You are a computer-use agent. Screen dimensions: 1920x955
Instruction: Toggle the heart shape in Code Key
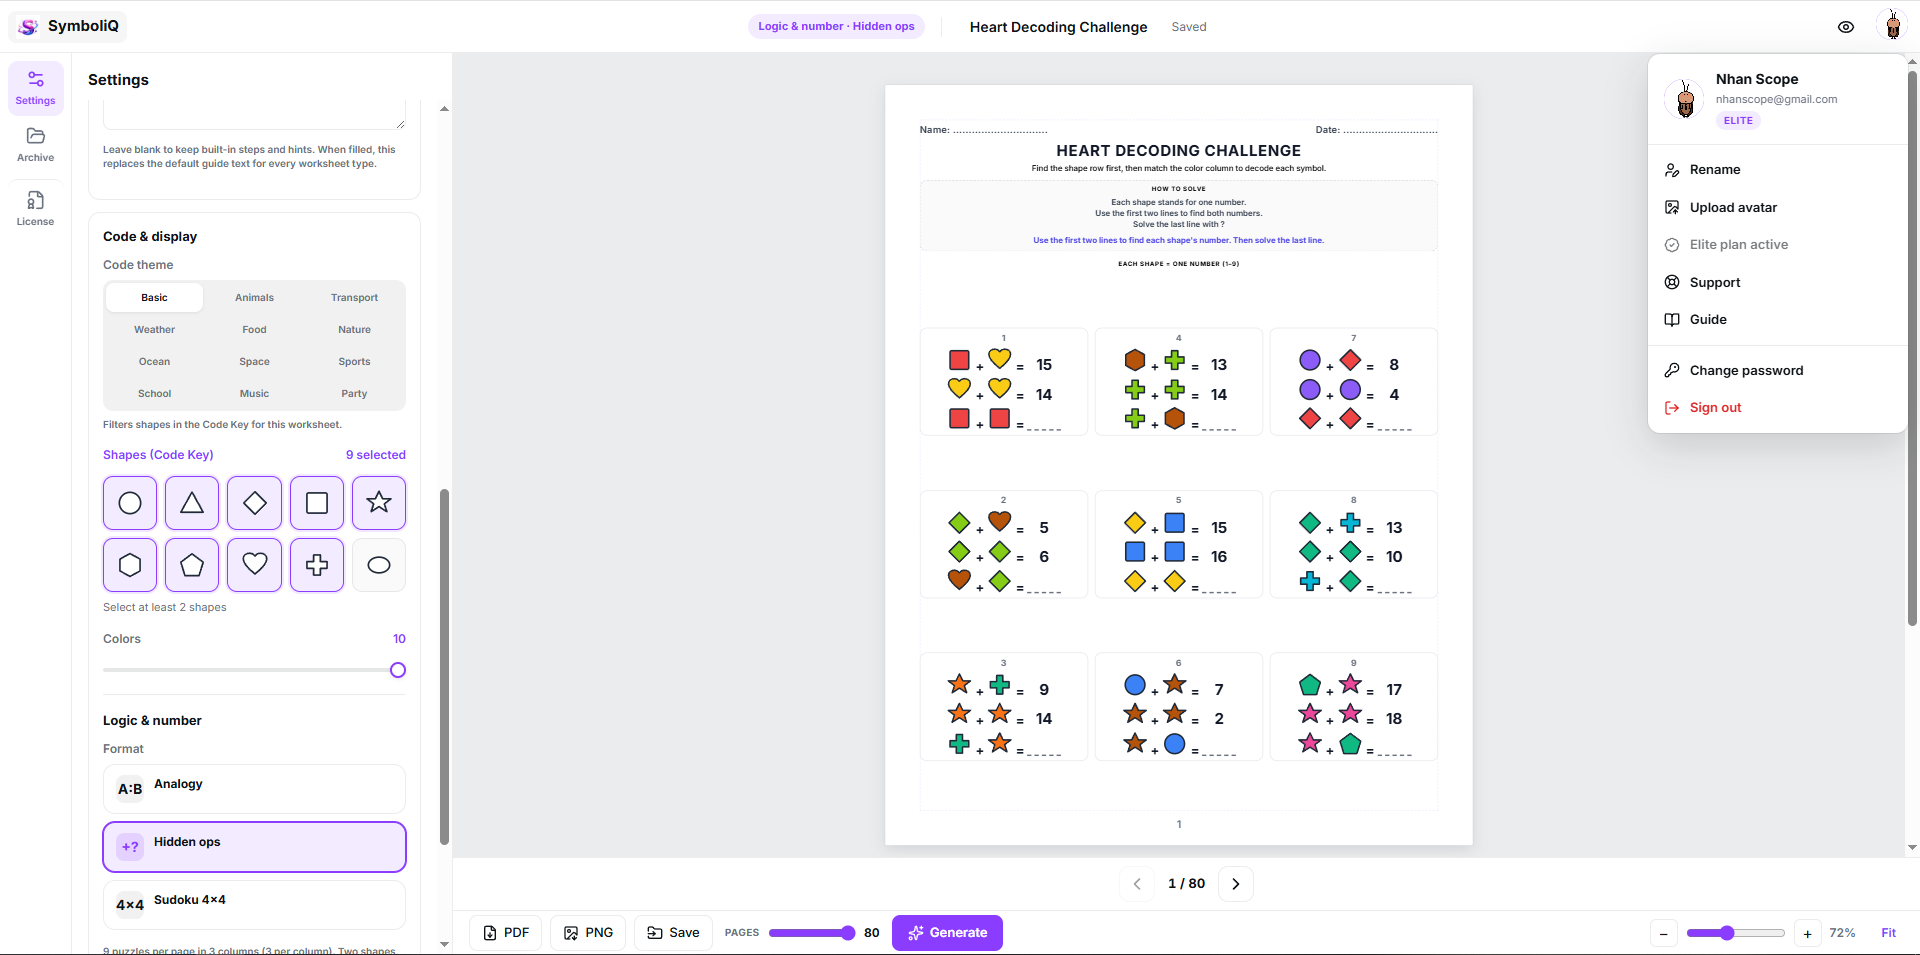pos(255,565)
